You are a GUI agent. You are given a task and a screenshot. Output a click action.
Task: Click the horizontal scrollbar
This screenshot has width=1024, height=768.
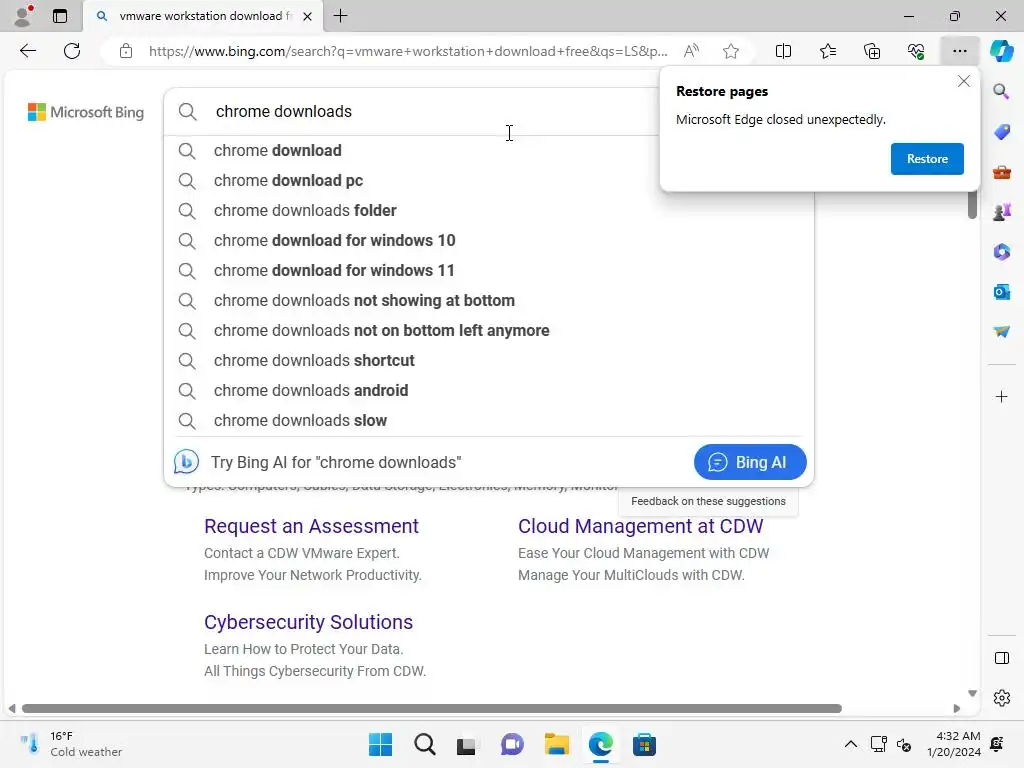coord(432,709)
